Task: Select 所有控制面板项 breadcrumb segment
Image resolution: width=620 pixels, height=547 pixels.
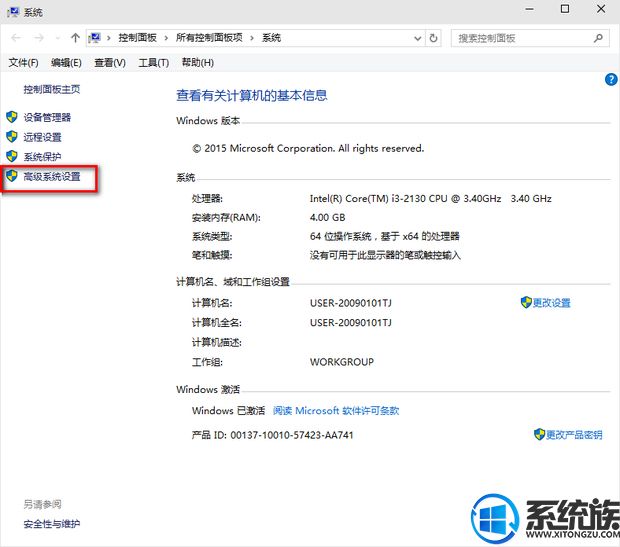Action: 209,38
